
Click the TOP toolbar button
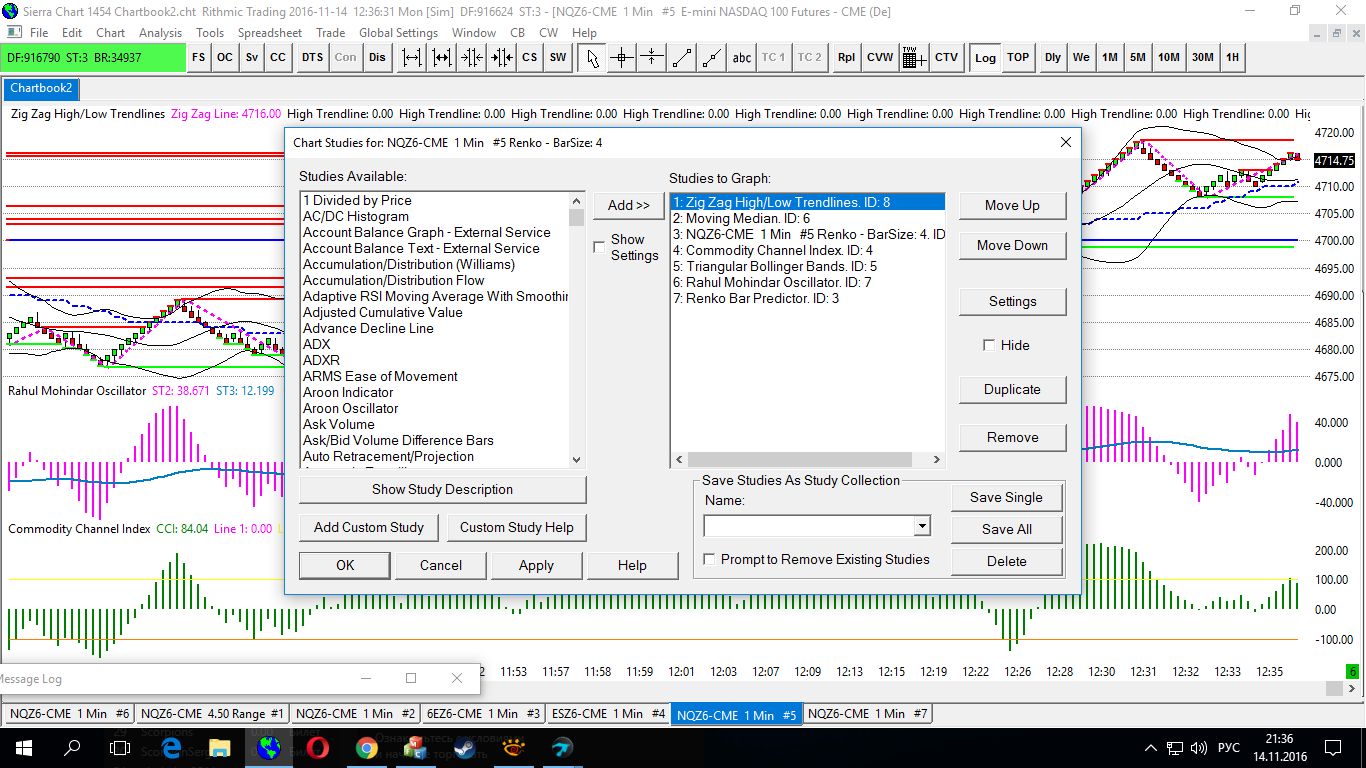(x=1018, y=57)
